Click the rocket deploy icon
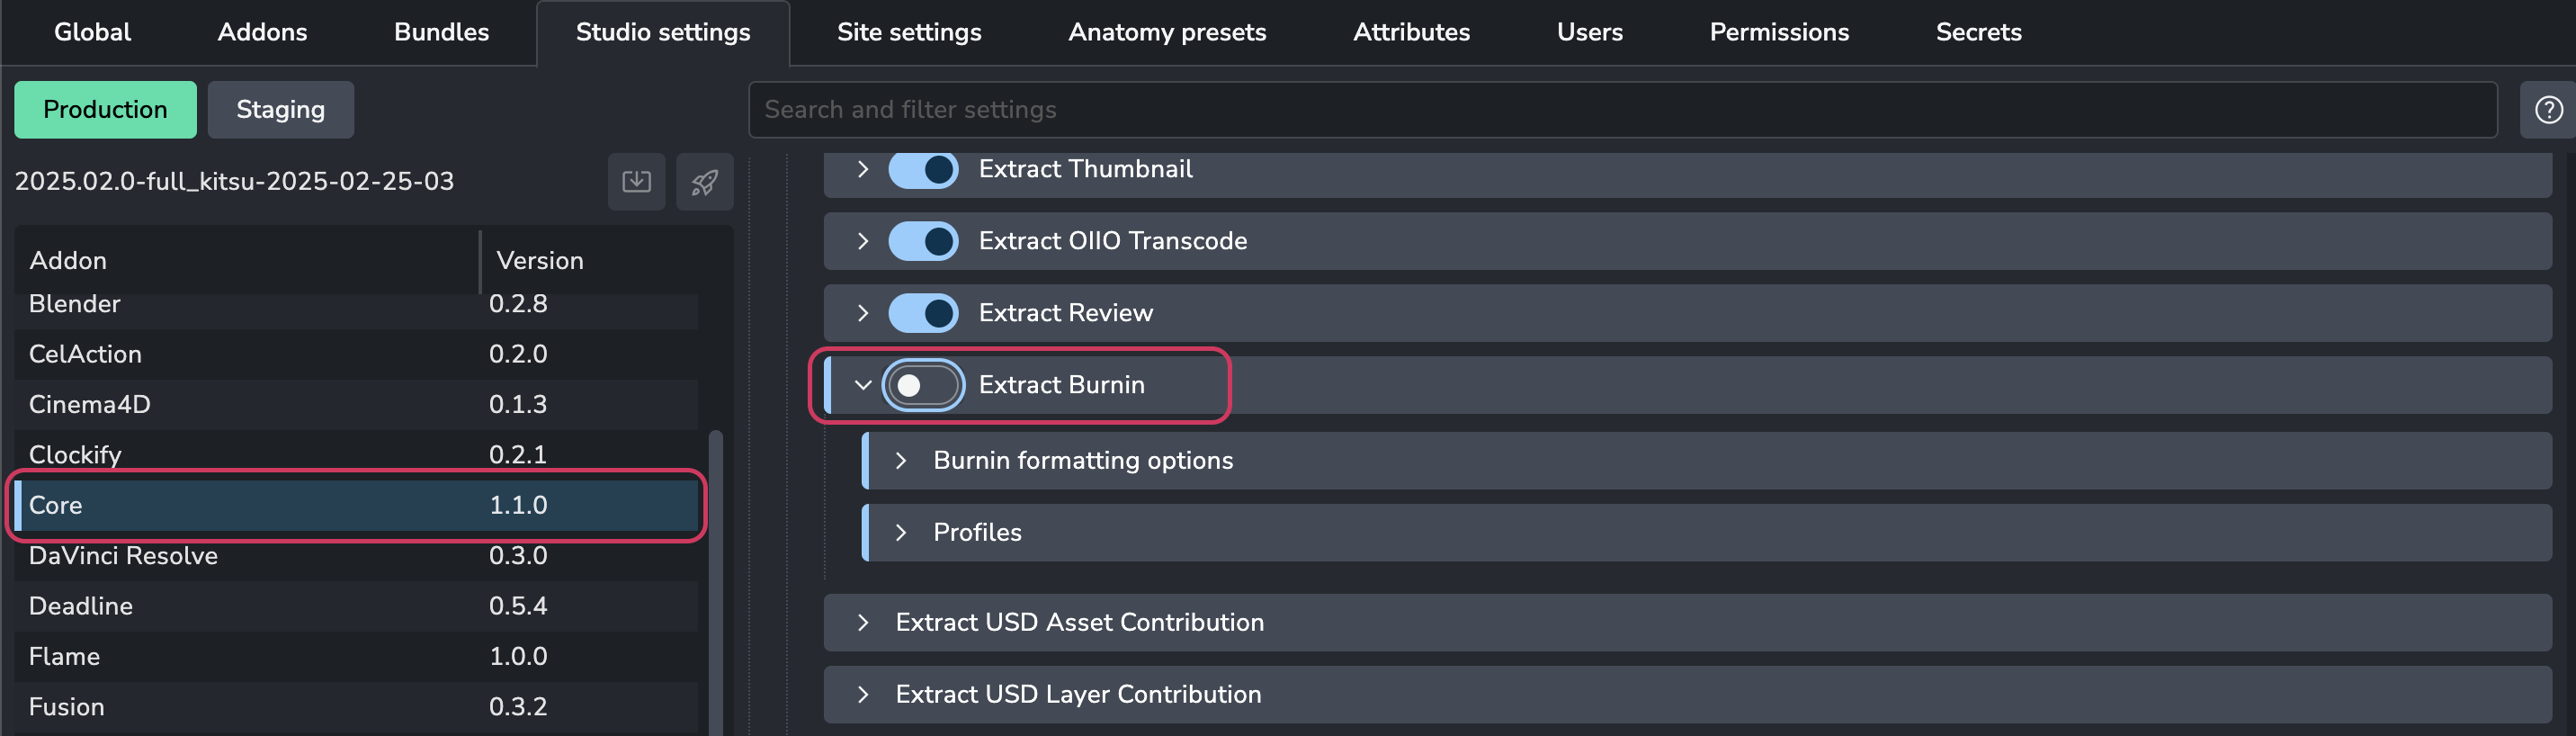 pos(704,182)
